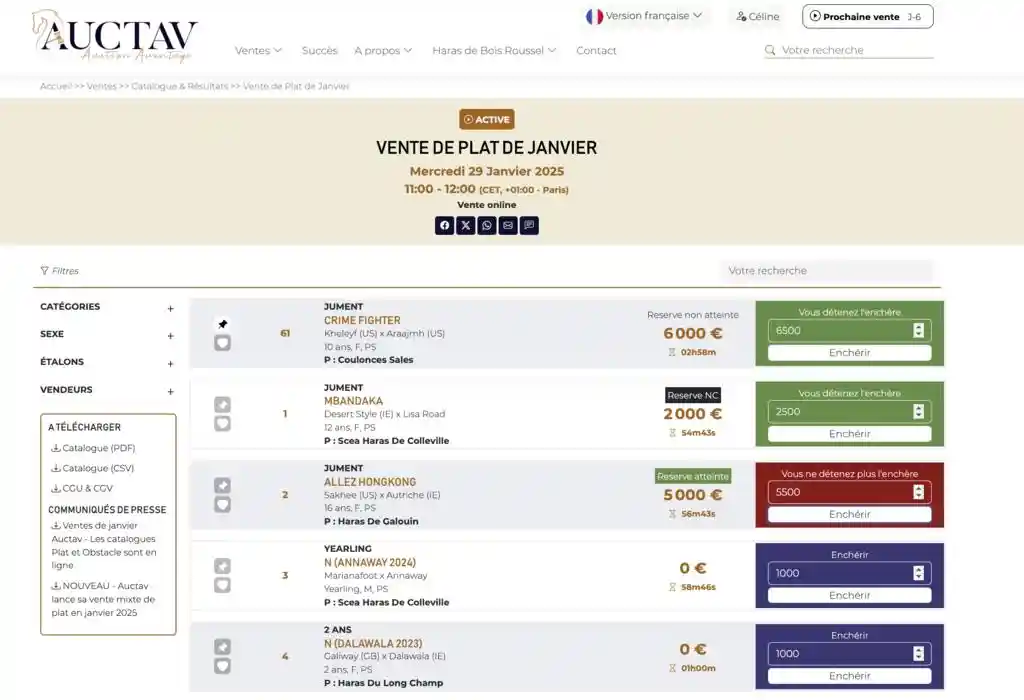Open the MBANDAKA lot page

tap(353, 401)
